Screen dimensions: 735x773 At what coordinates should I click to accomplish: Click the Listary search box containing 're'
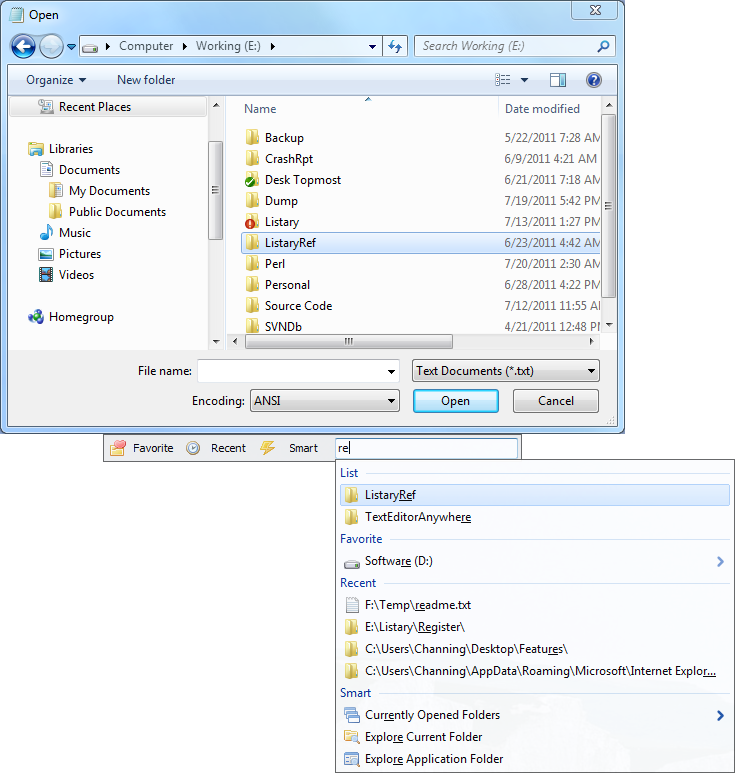426,448
